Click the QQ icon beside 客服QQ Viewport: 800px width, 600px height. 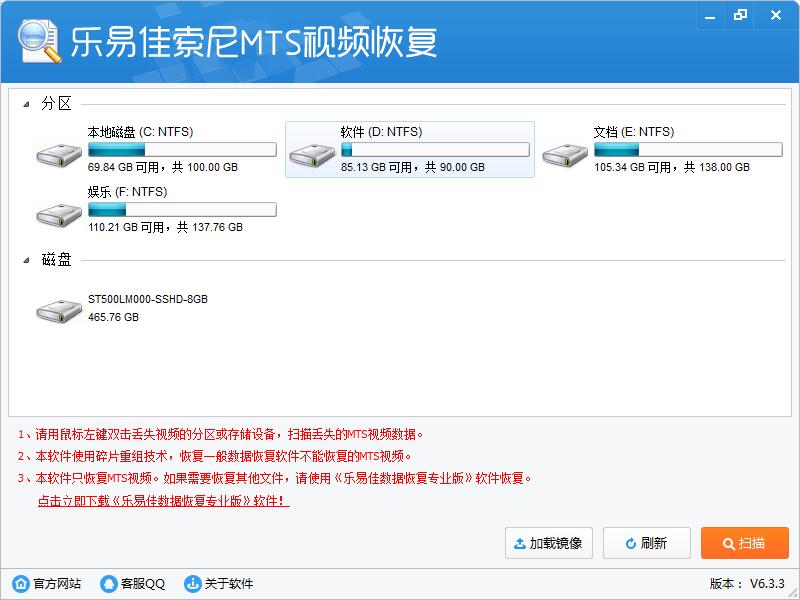[109, 583]
